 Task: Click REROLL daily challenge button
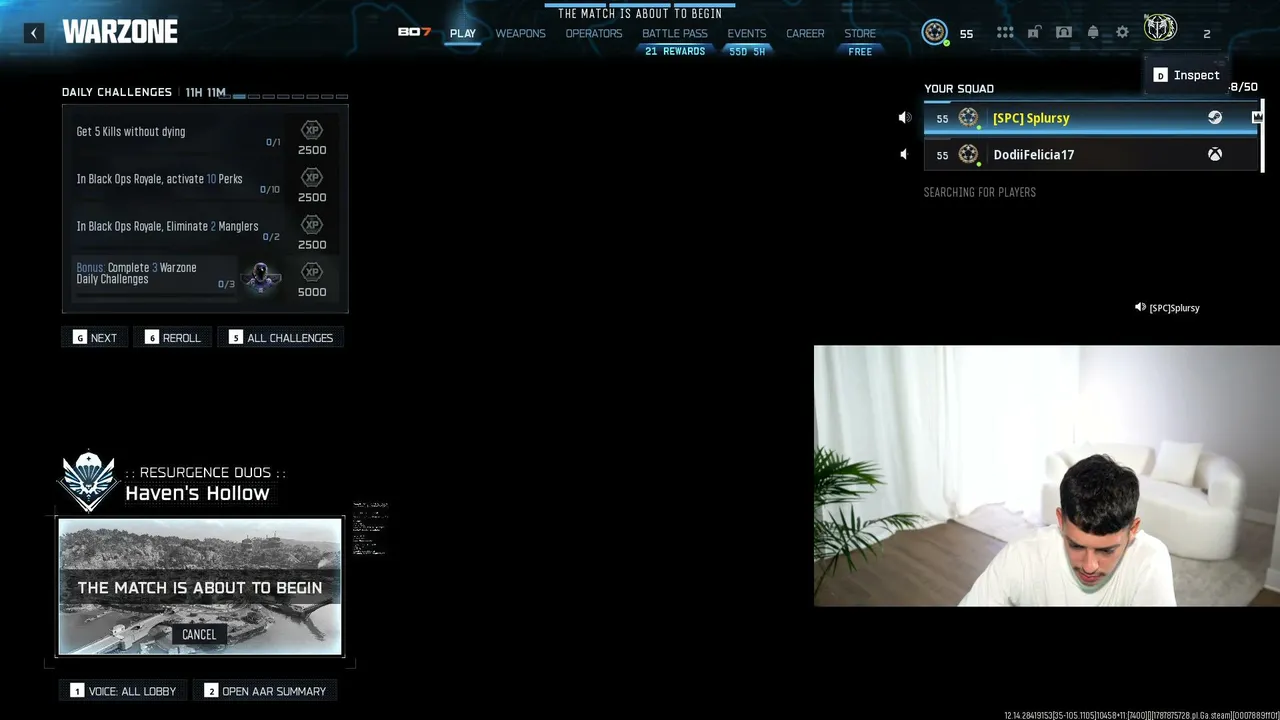(x=173, y=338)
